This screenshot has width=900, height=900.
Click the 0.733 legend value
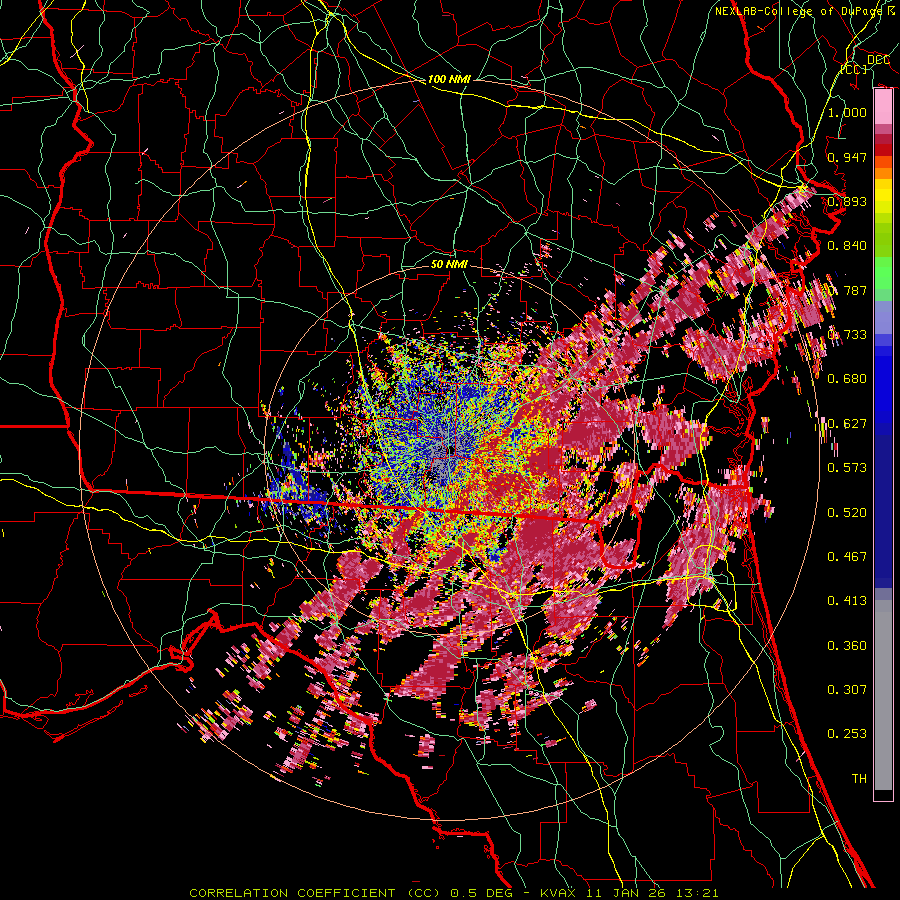(x=847, y=335)
